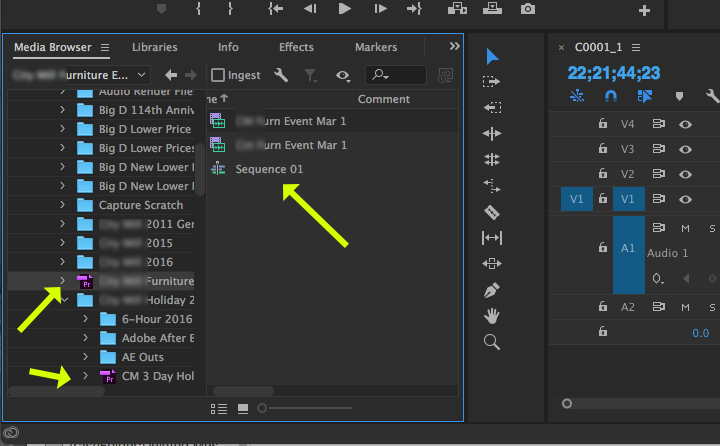Select the Razor tool
The width and height of the screenshot is (720, 446).
coord(492,212)
